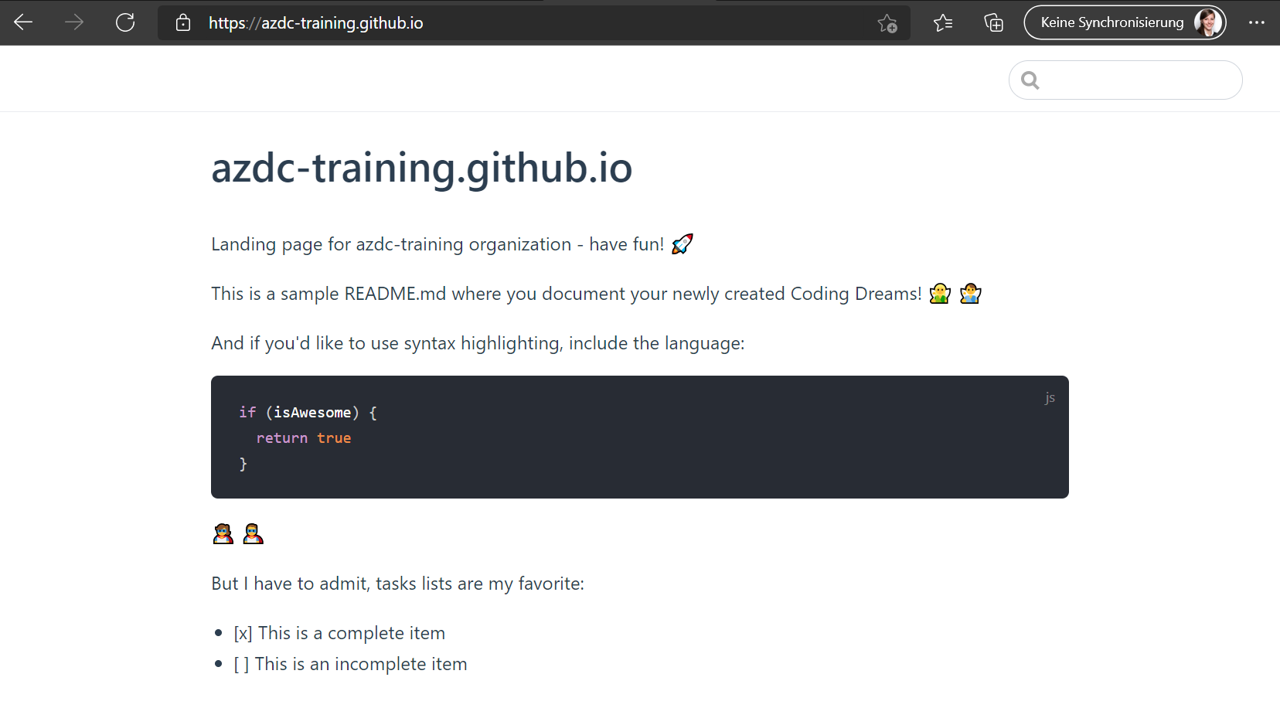Screen dimensions: 1280x708
Task: Click the '[x] This is a complete item' entry
Action: [339, 633]
